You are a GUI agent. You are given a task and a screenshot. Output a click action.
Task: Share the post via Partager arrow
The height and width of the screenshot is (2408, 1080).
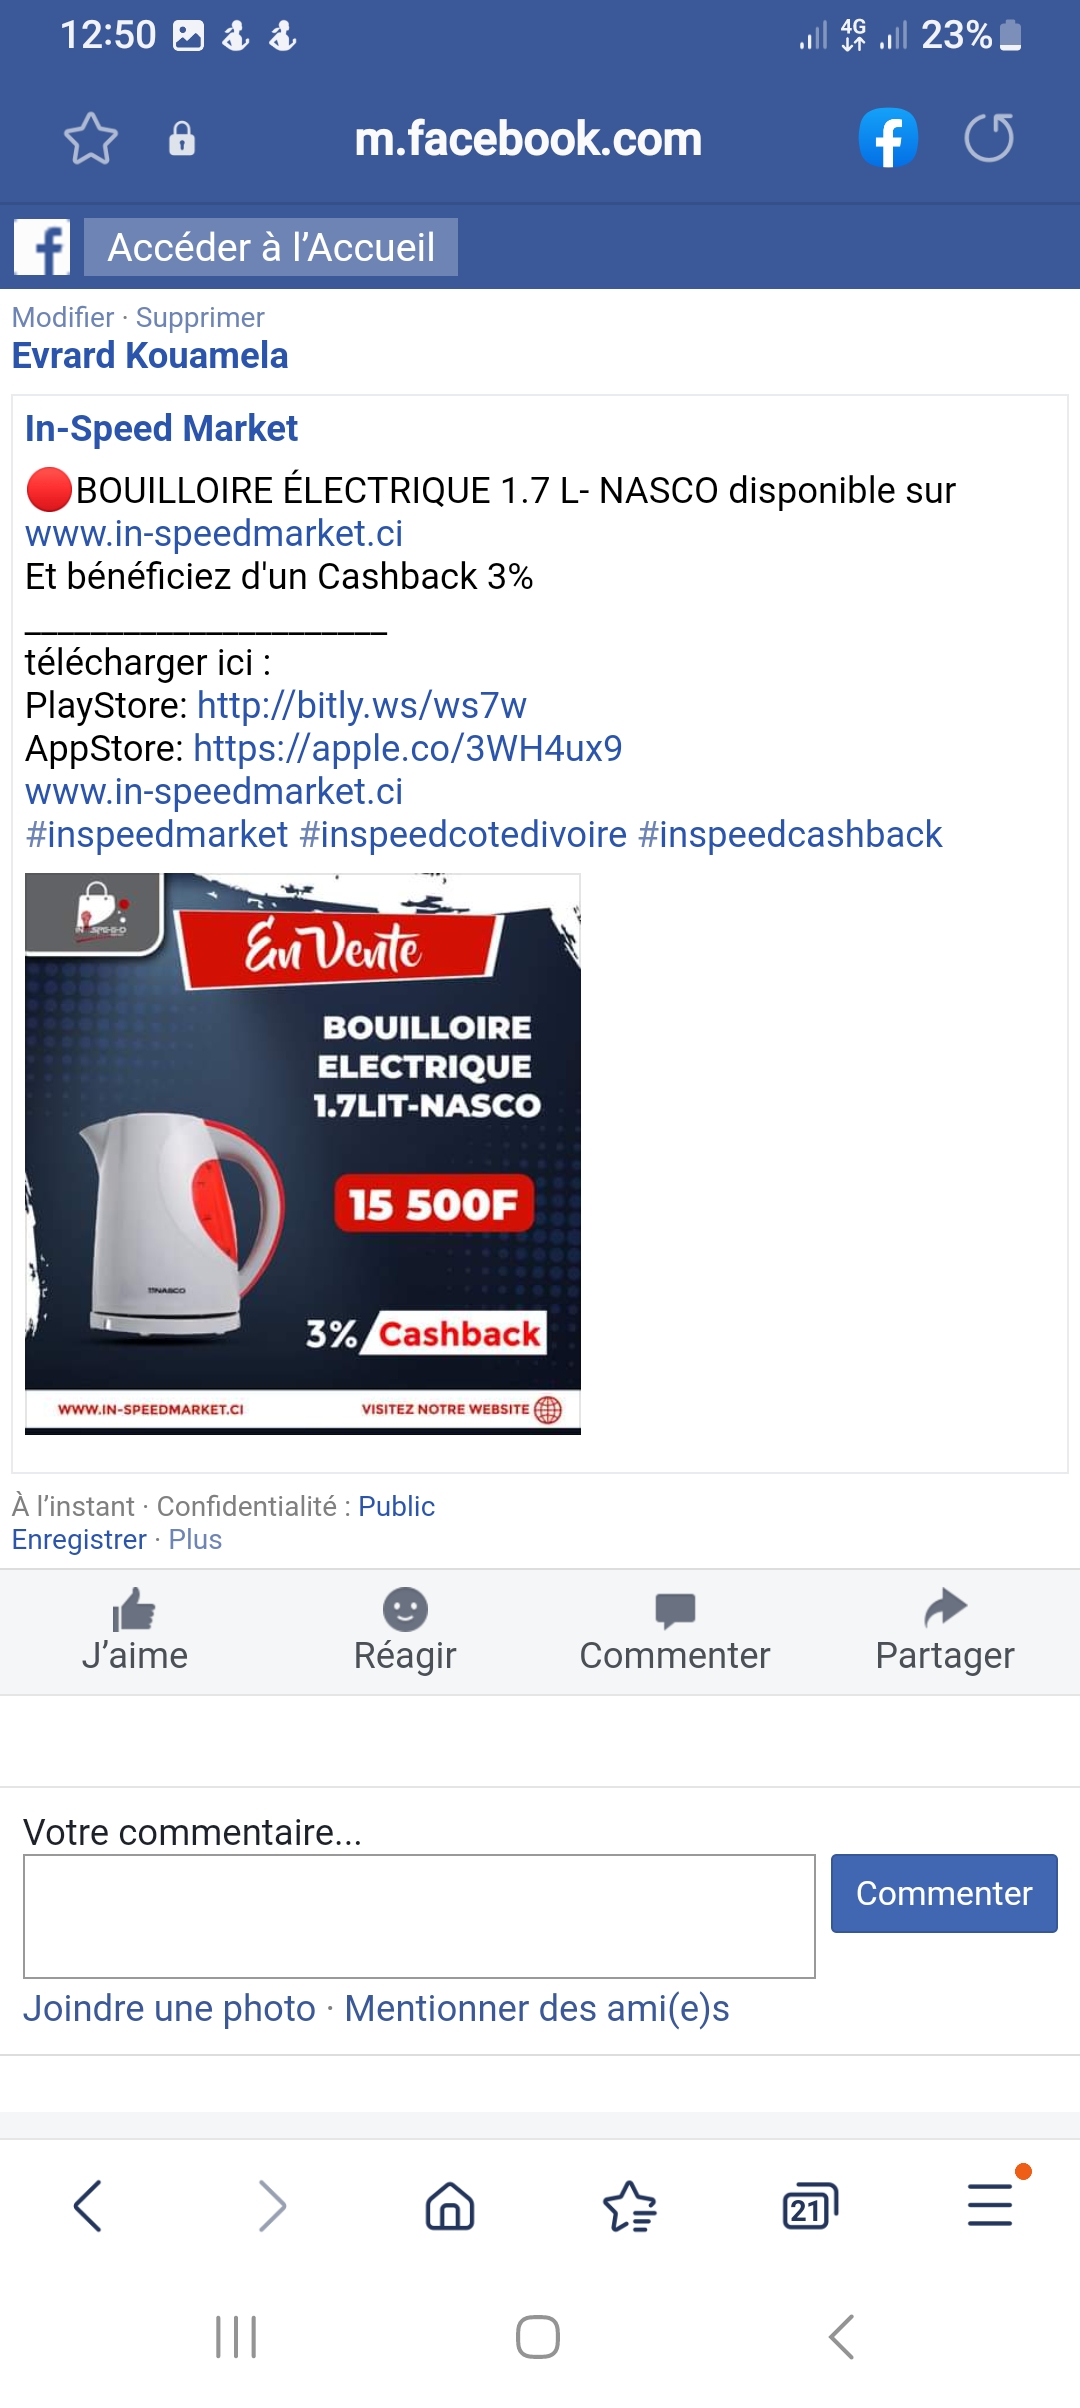[945, 1631]
